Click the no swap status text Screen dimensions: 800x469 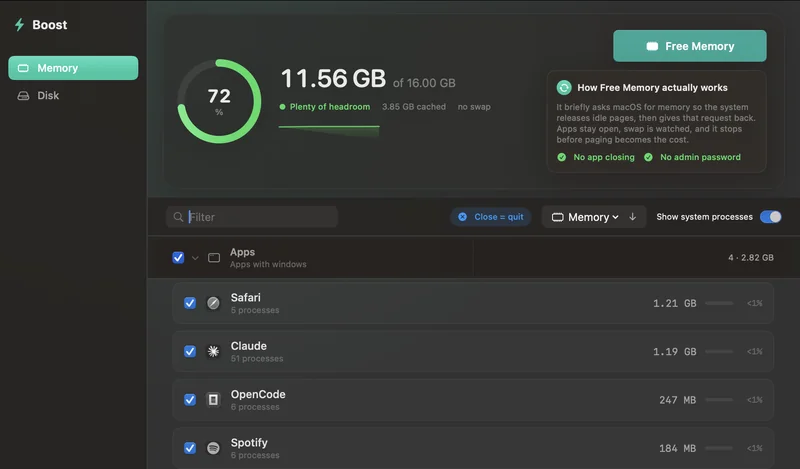click(x=474, y=107)
